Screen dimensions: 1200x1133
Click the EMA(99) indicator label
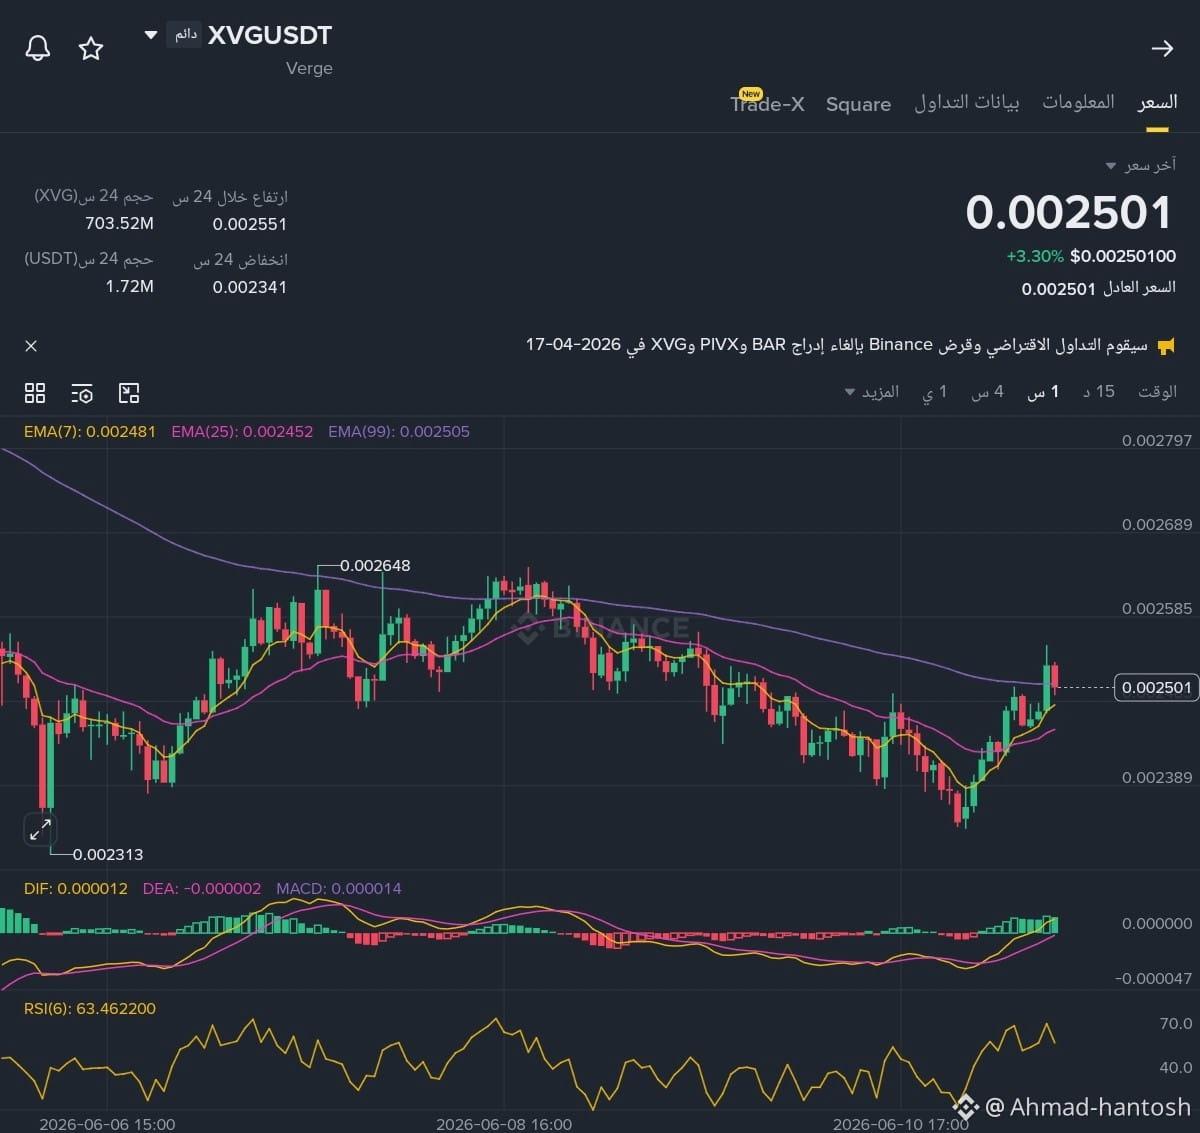click(x=399, y=432)
